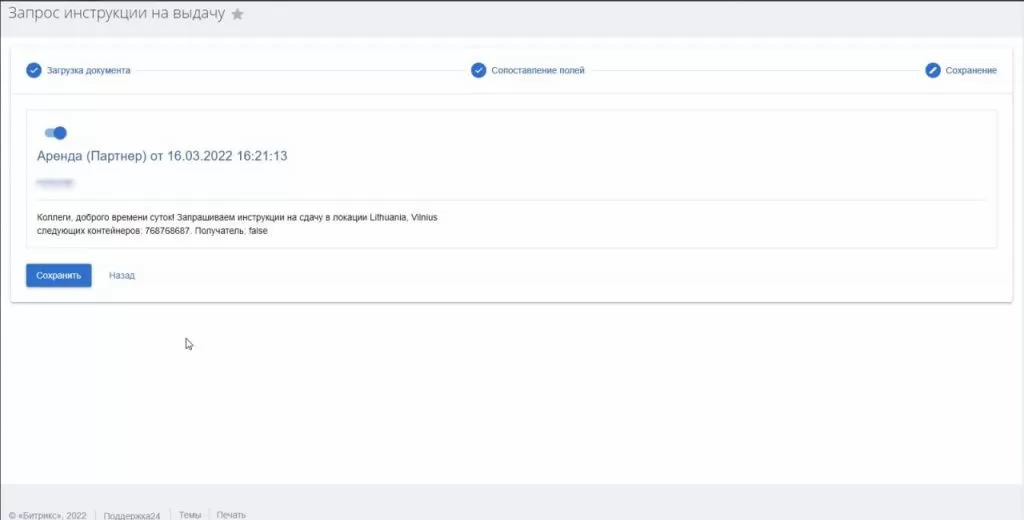Open the Поддержка24 footer link
This screenshot has width=1024, height=520.
point(132,515)
